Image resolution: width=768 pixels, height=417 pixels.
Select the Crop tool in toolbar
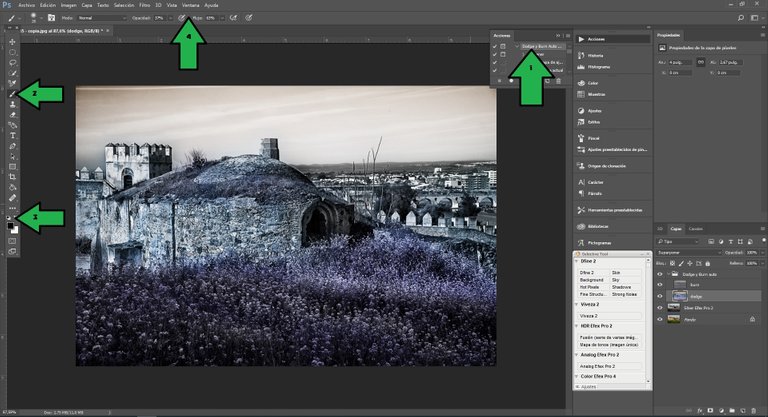12,177
